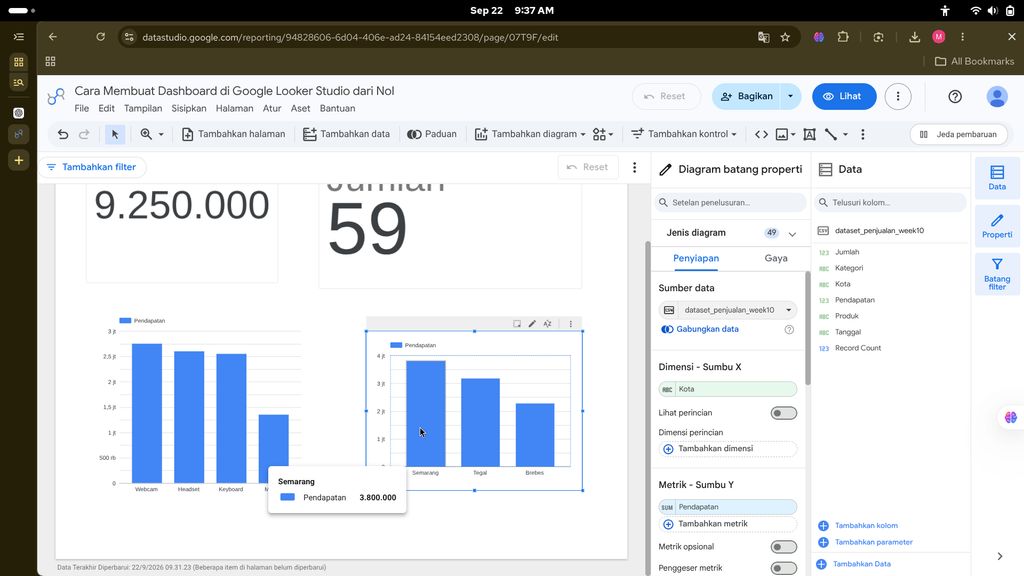The height and width of the screenshot is (576, 1024).
Task: Open the dataset_penjualan_week10 data source dropdown
Action: click(728, 310)
